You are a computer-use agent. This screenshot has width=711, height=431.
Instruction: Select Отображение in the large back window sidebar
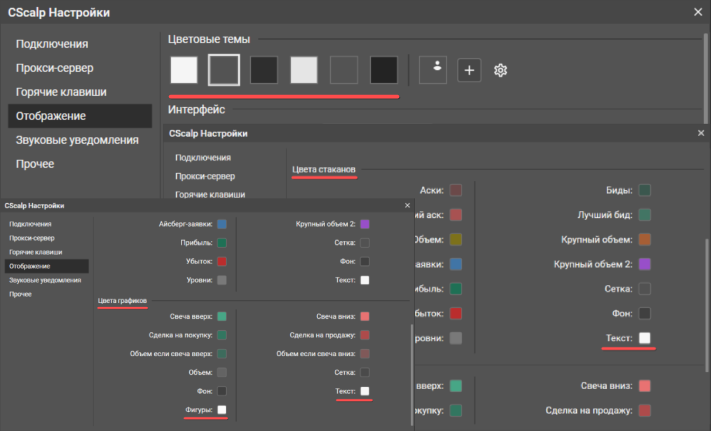pyautogui.click(x=80, y=116)
